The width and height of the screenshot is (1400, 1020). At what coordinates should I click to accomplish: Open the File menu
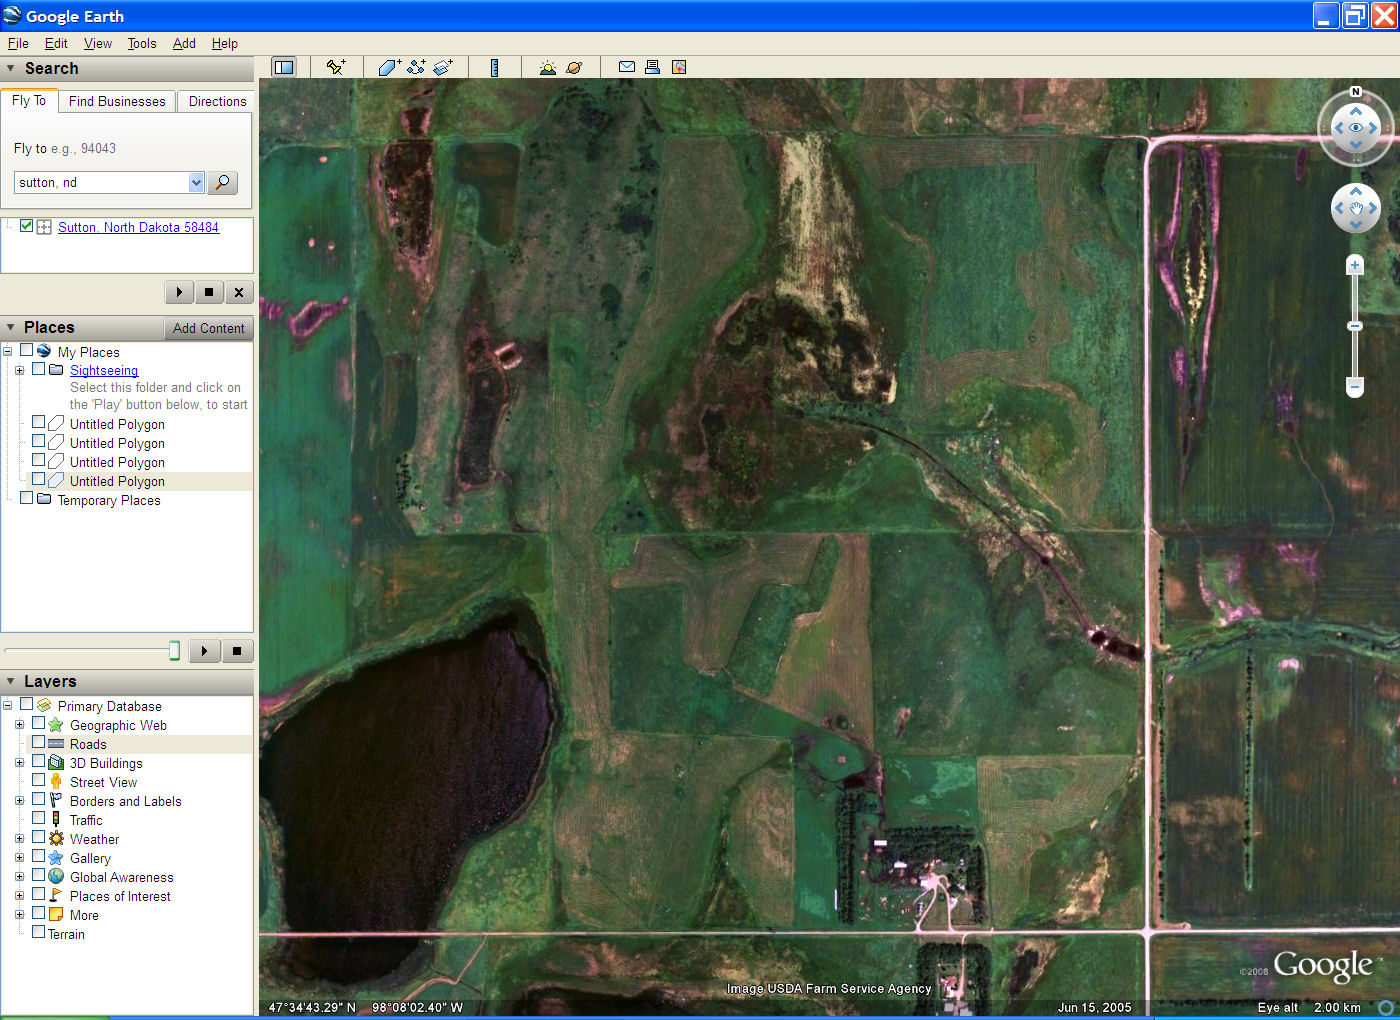[18, 43]
